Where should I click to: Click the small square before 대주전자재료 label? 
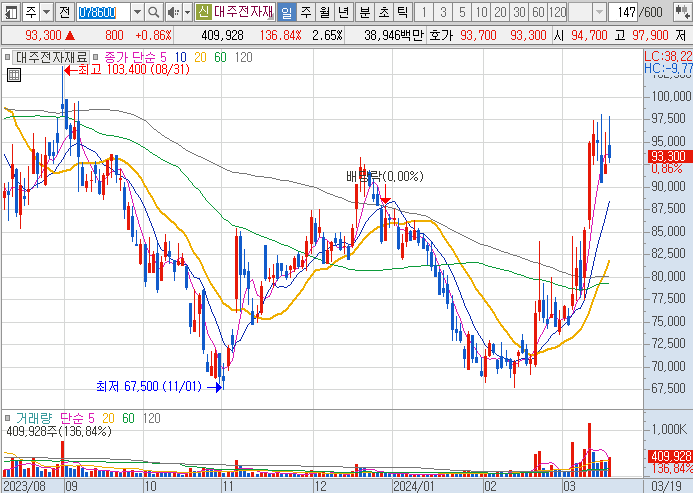point(8,57)
